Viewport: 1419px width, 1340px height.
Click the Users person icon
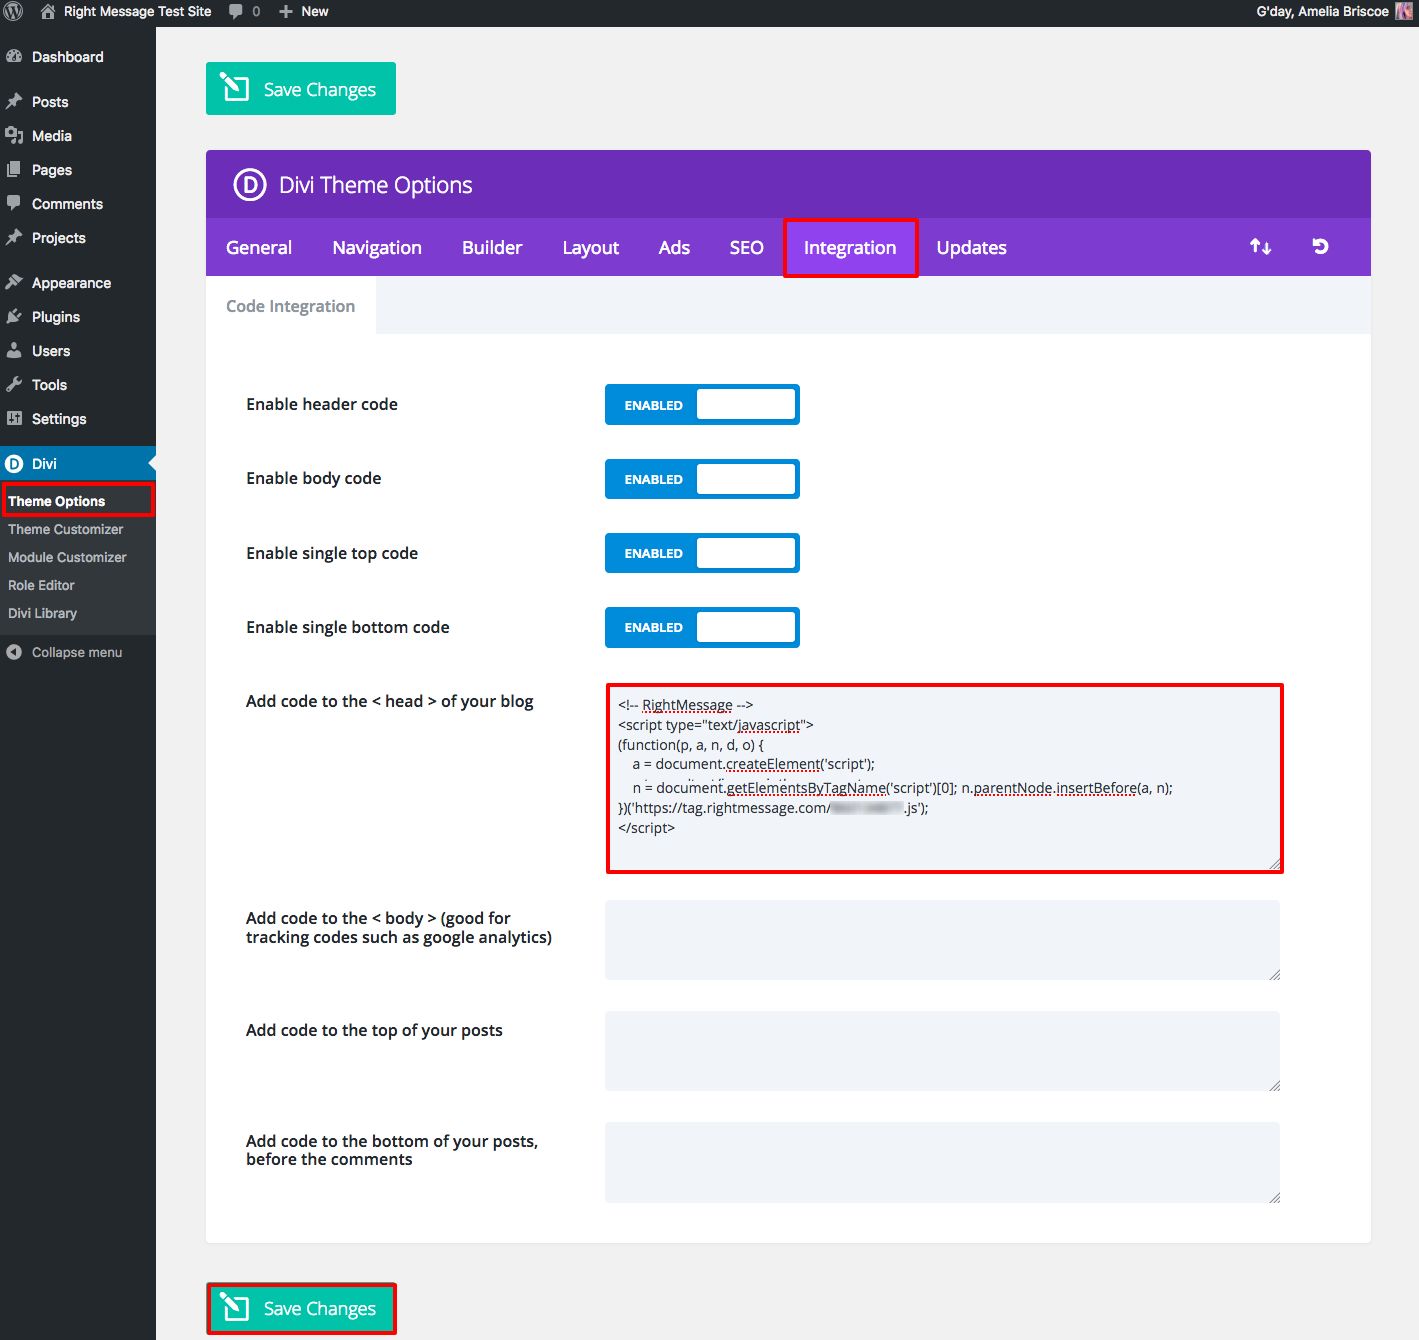14,351
